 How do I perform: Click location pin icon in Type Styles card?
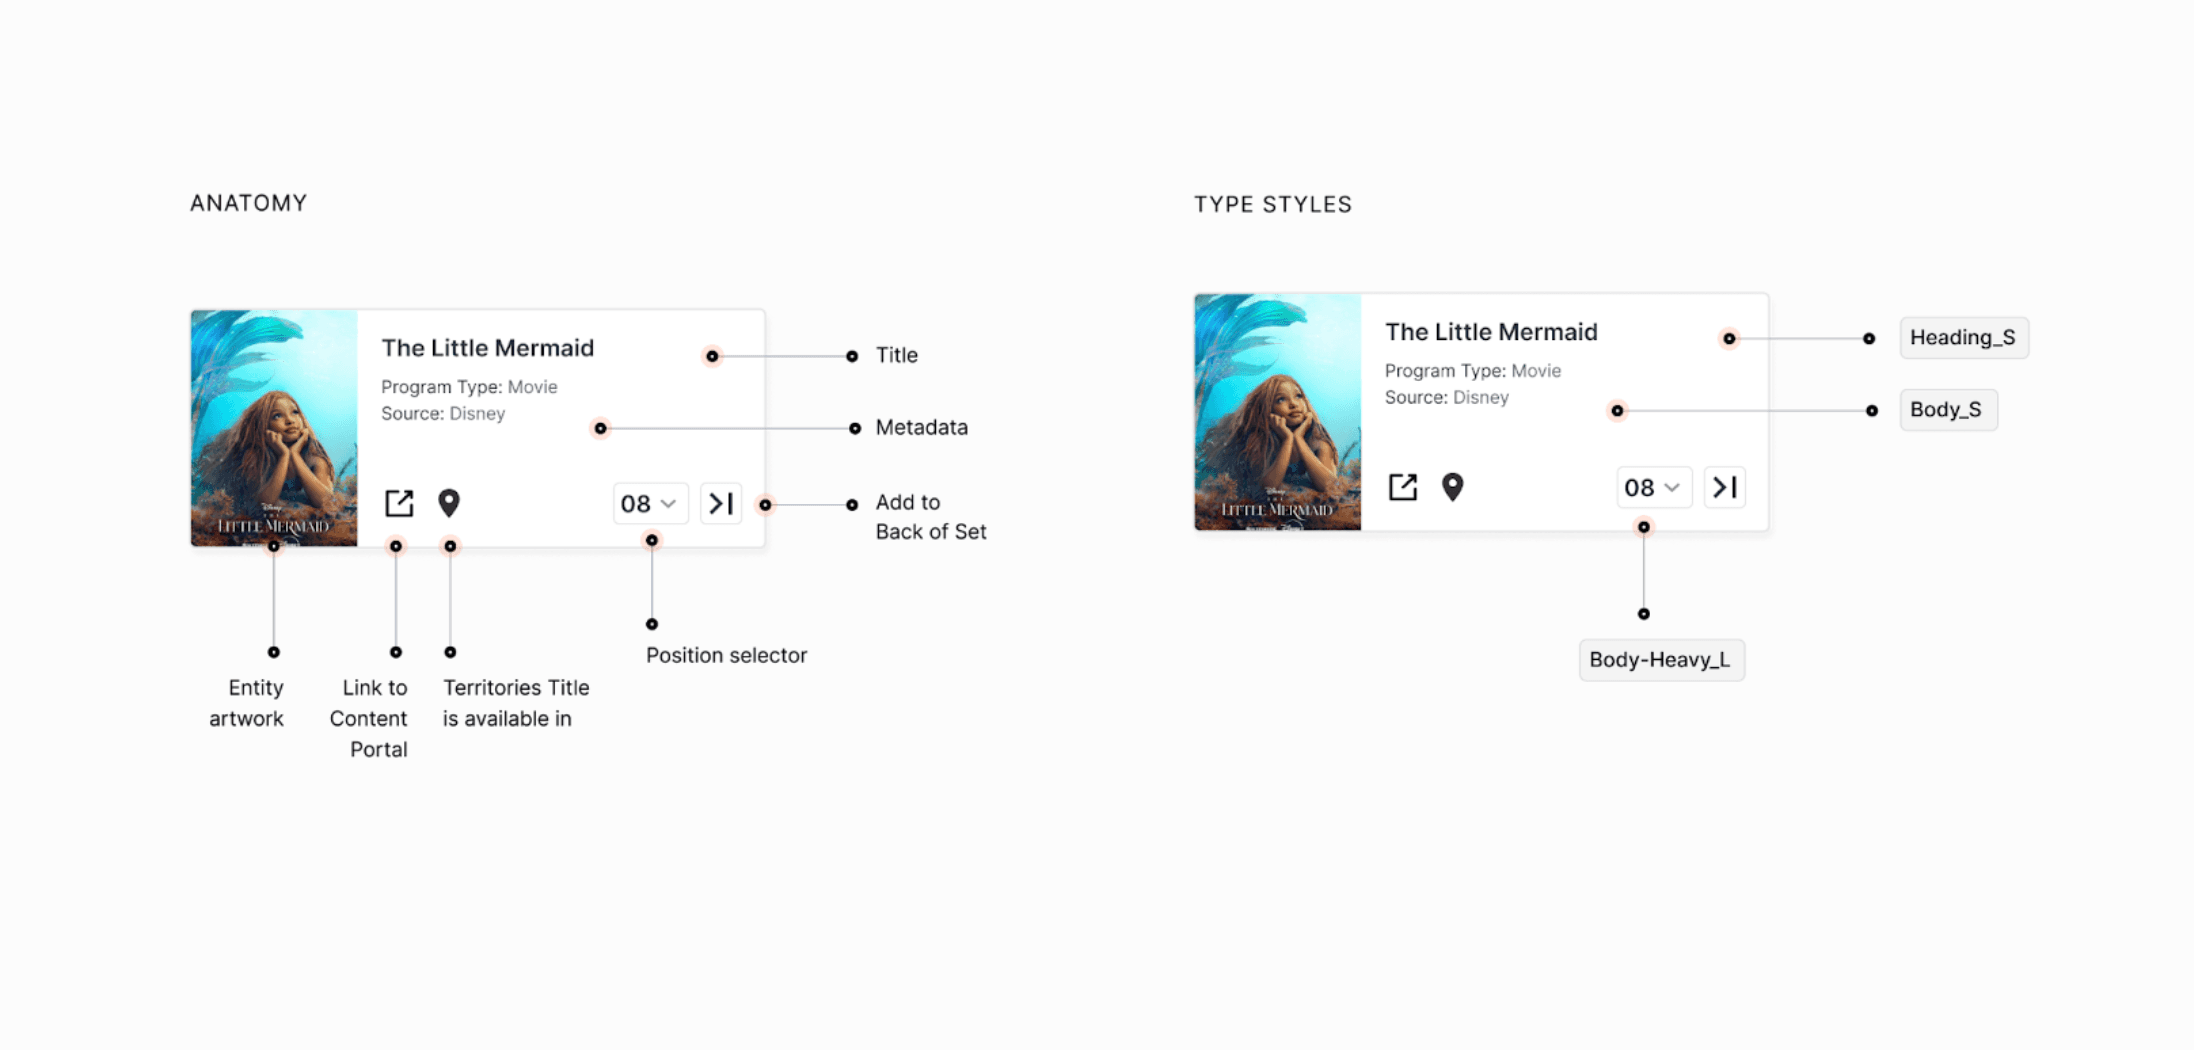click(1453, 487)
